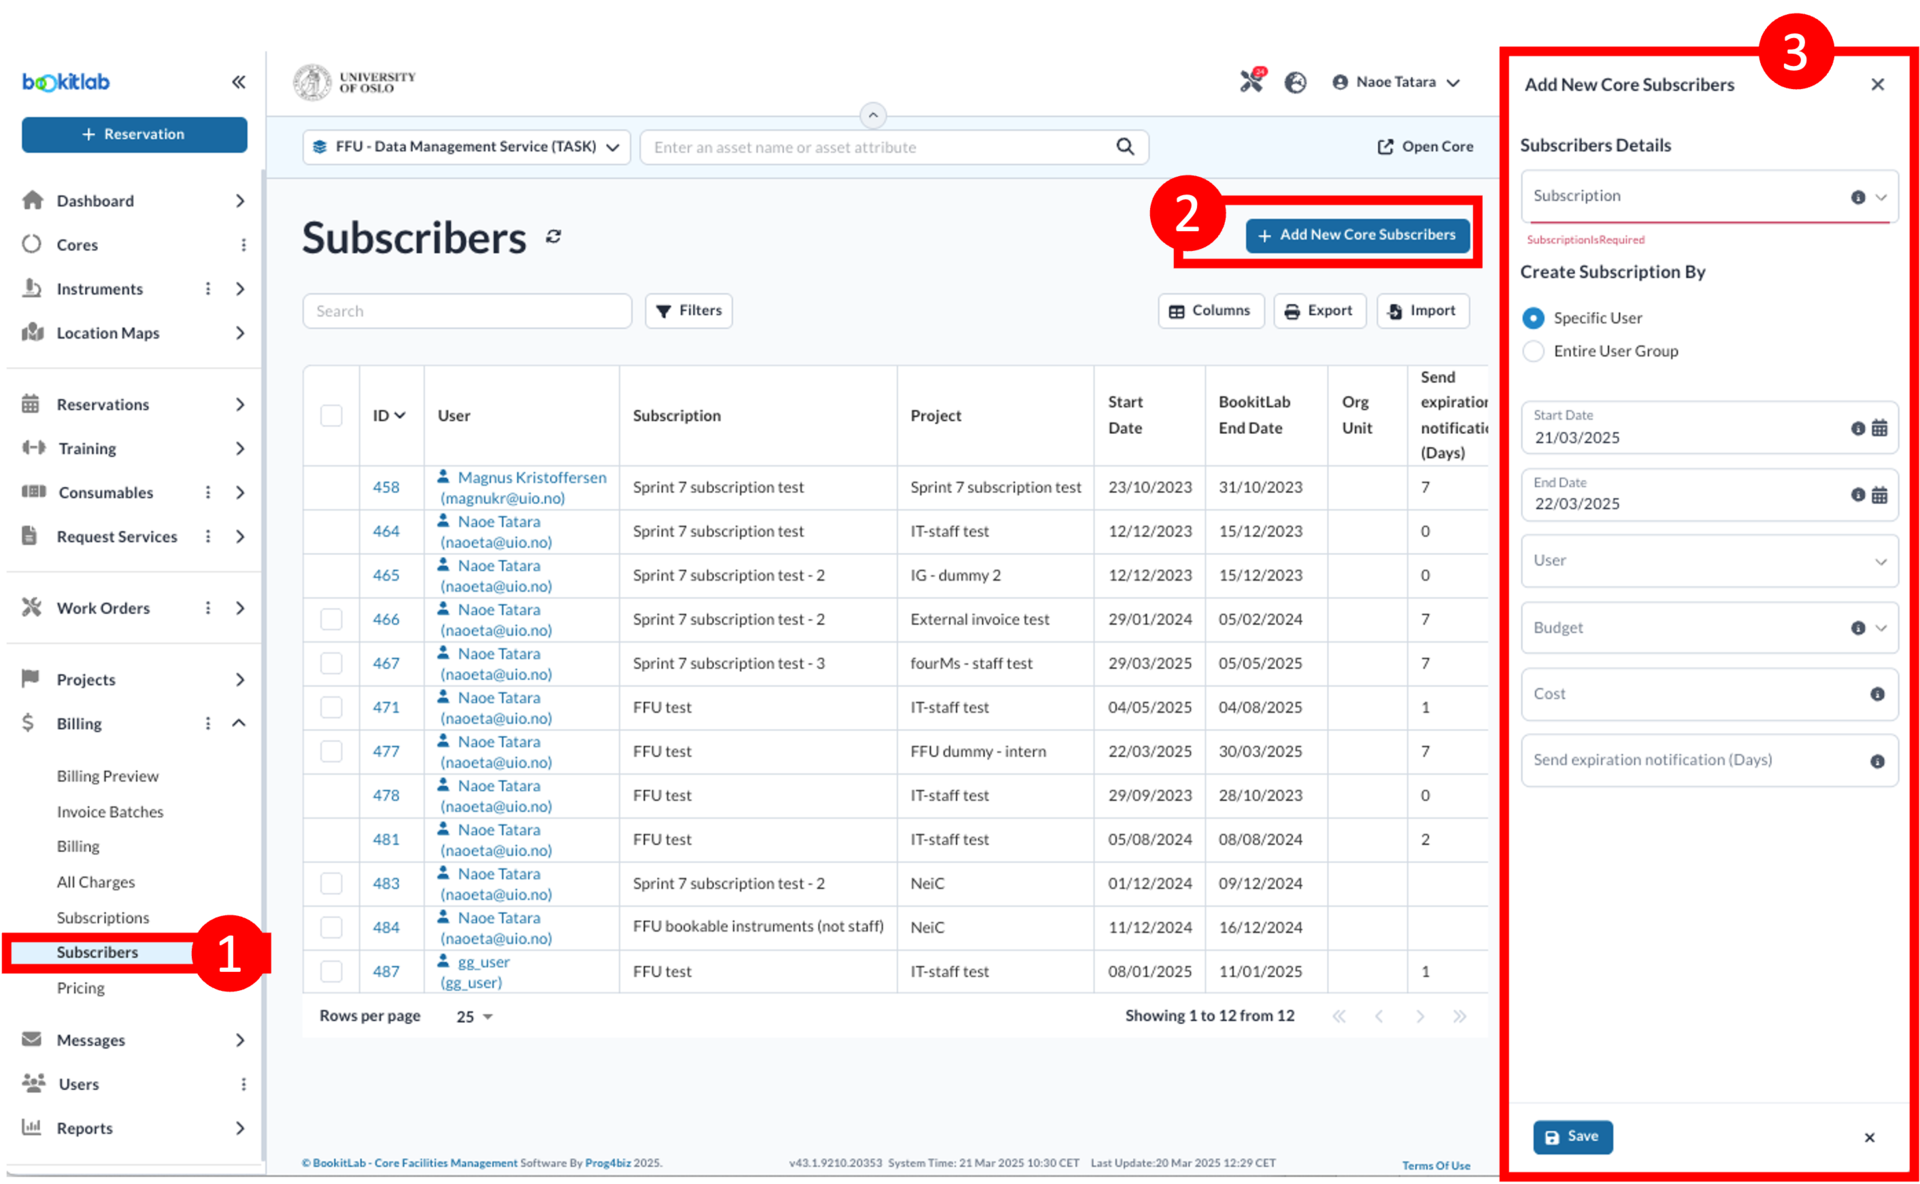The height and width of the screenshot is (1184, 1920).
Task: Open the Naoe Tatara user menu
Action: click(1396, 82)
